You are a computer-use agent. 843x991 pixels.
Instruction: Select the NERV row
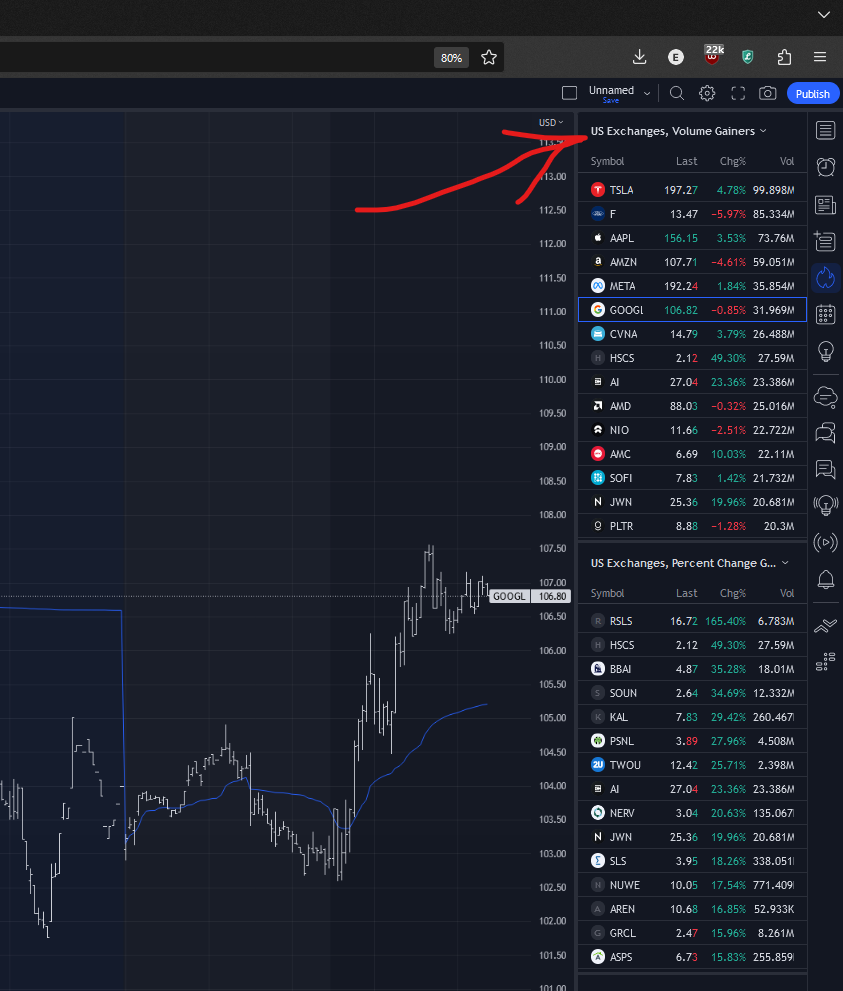(x=692, y=813)
